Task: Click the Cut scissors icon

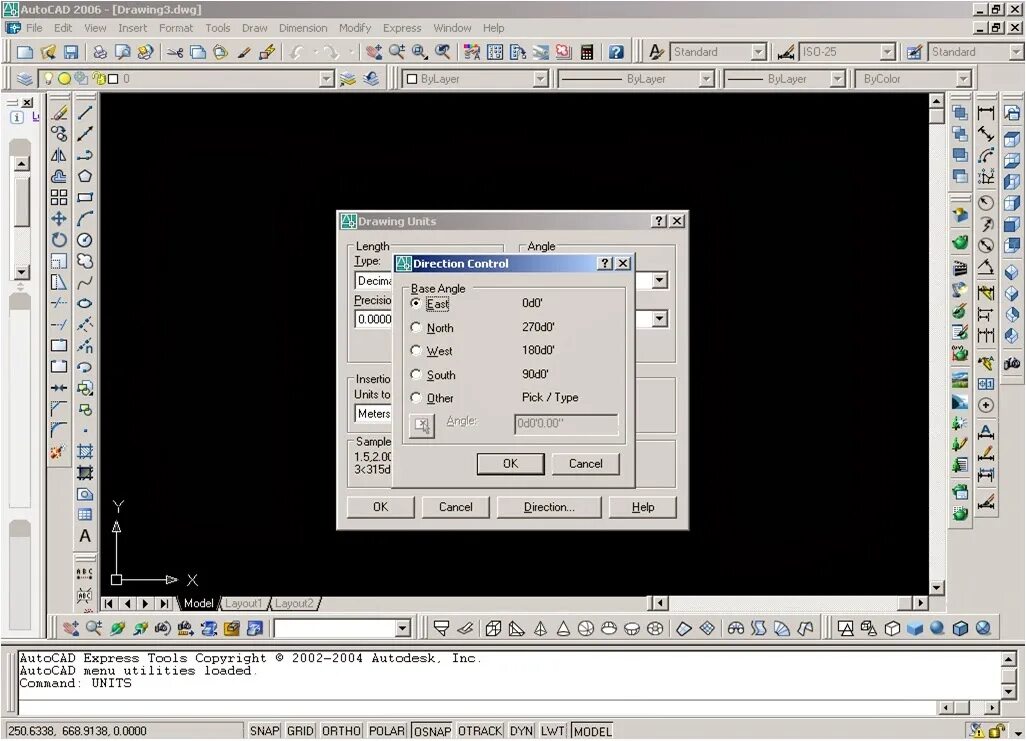Action: coord(175,52)
